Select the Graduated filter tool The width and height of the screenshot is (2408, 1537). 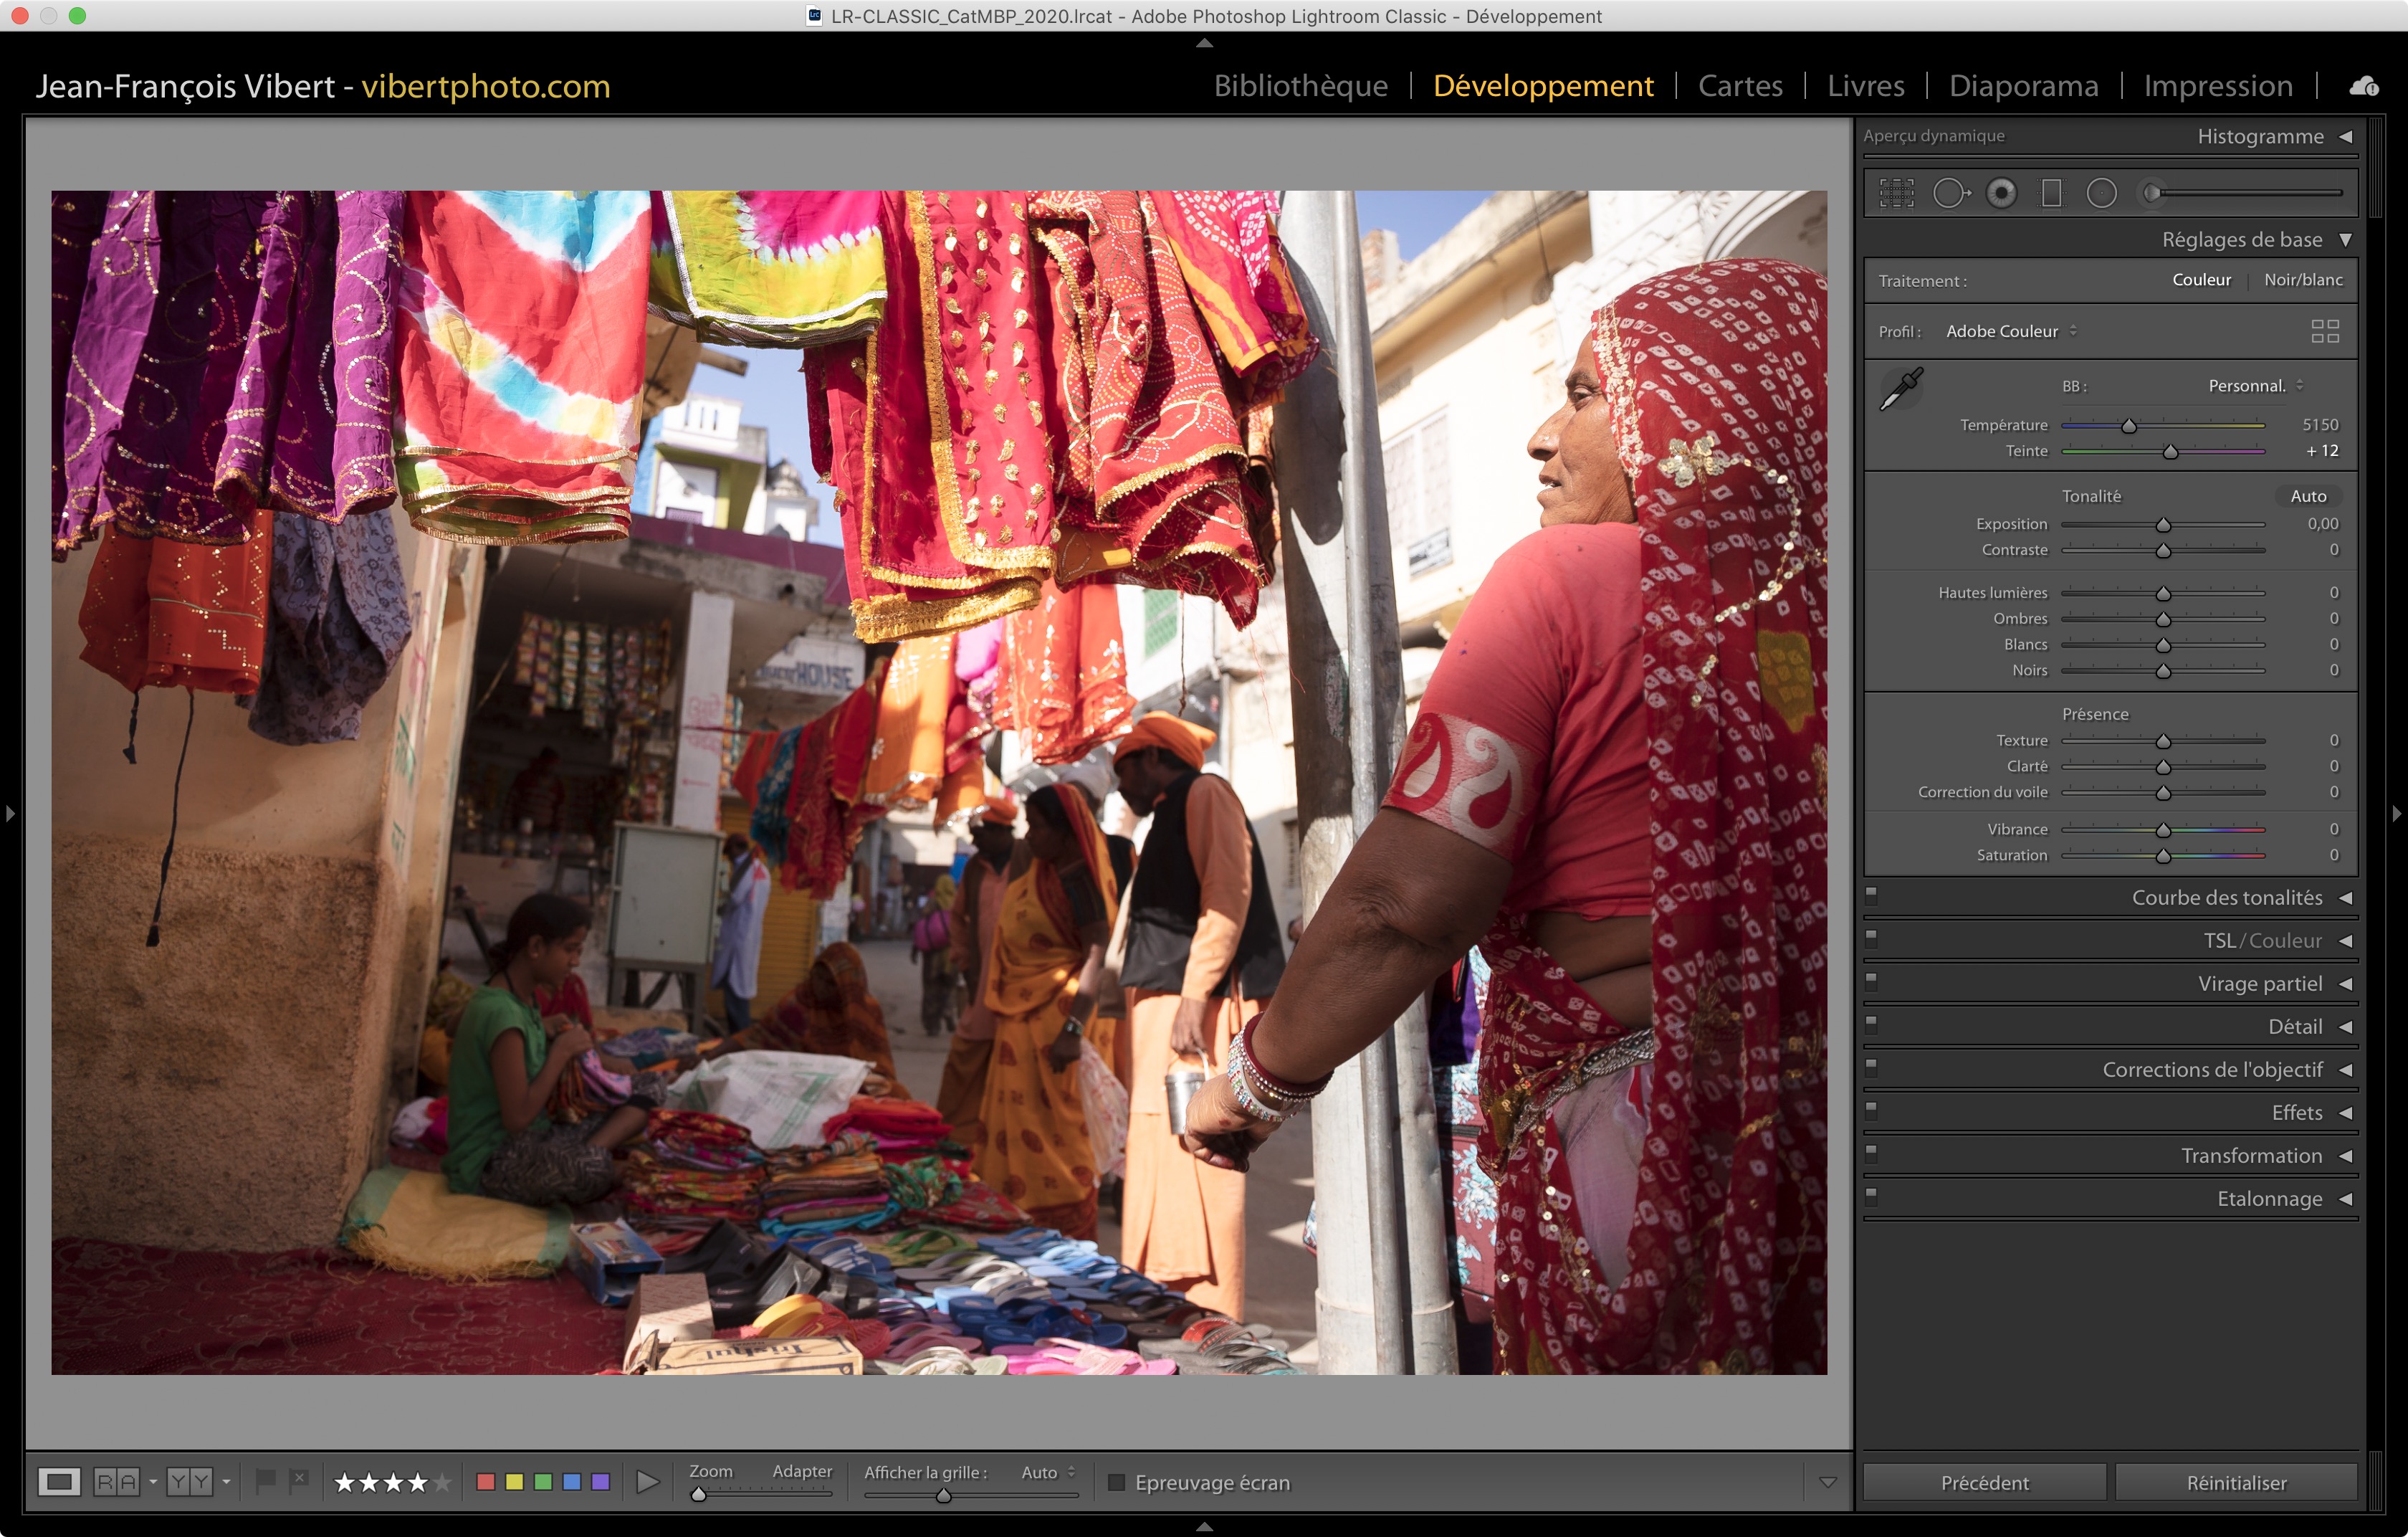2051,193
